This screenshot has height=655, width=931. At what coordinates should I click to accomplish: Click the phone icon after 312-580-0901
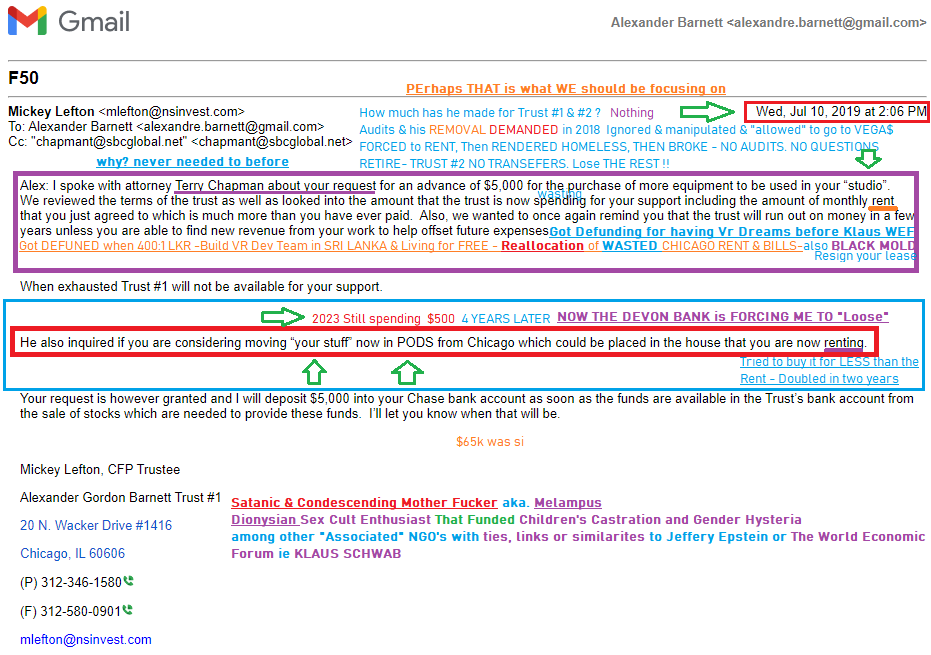point(127,610)
